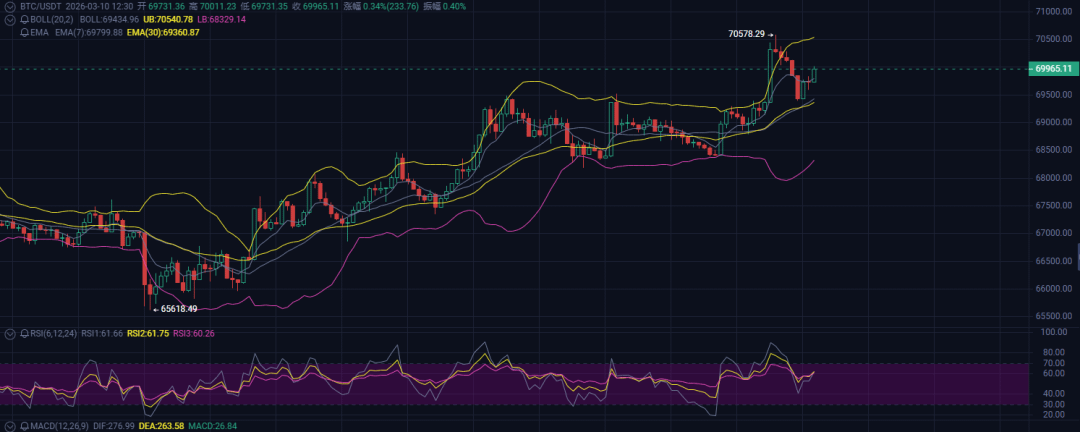Click the RSI3:60.26 value

click(x=194, y=333)
